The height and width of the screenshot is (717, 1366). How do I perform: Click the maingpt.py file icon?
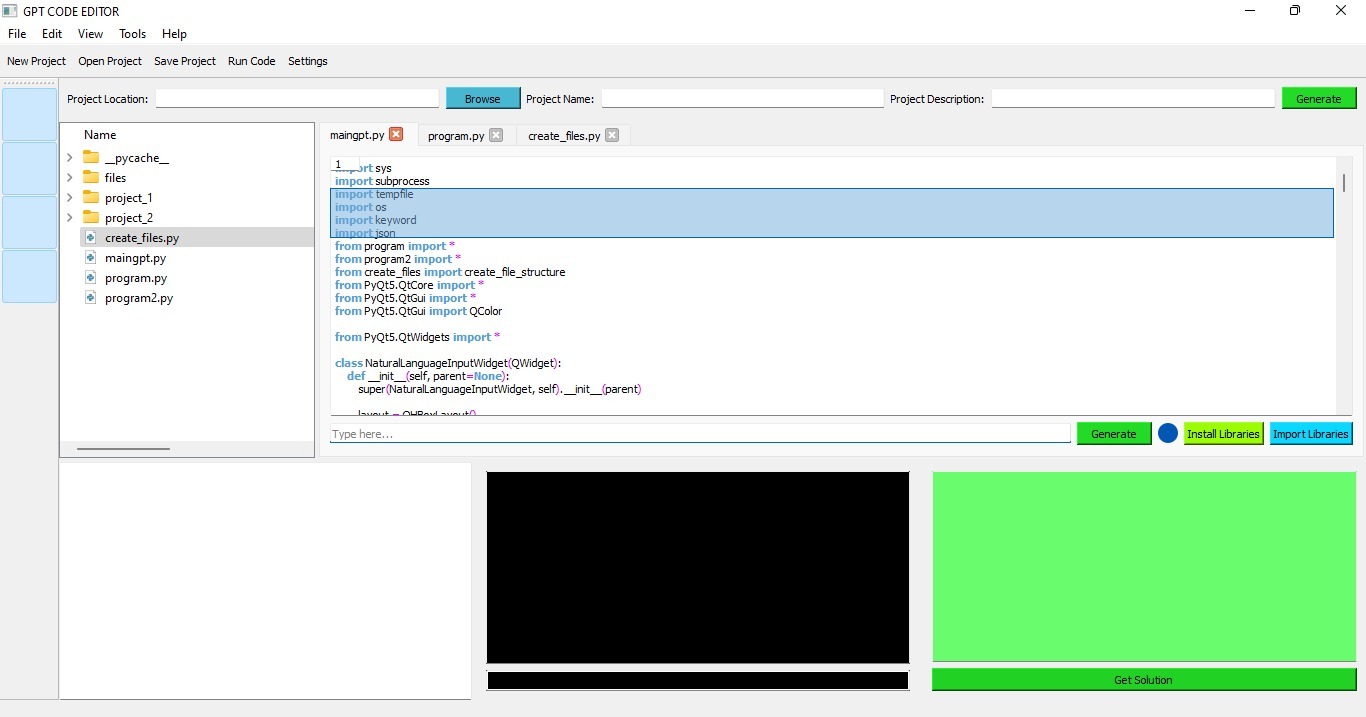click(91, 258)
